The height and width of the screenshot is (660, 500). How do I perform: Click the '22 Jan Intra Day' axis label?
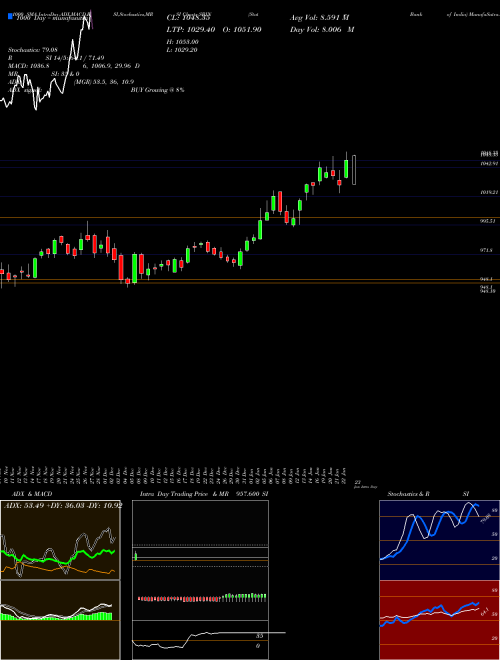(364, 484)
